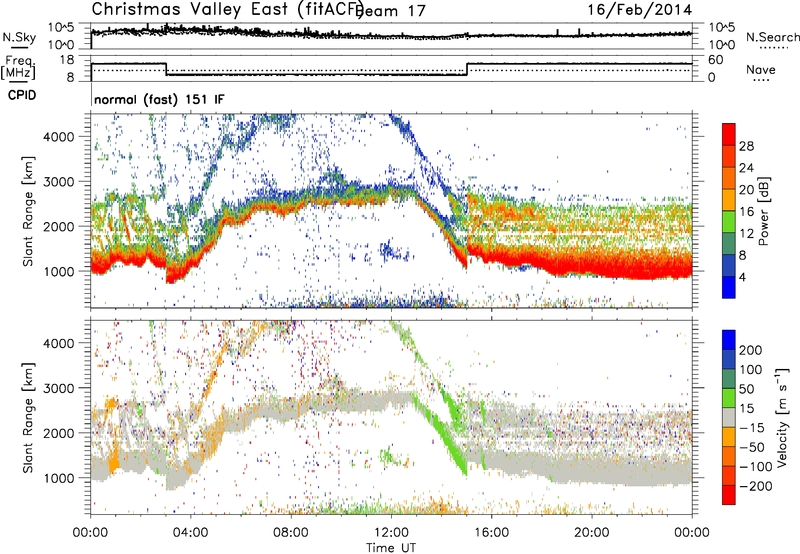
Task: Click the '28' value on the power colorbar
Action: pyautogui.click(x=746, y=146)
